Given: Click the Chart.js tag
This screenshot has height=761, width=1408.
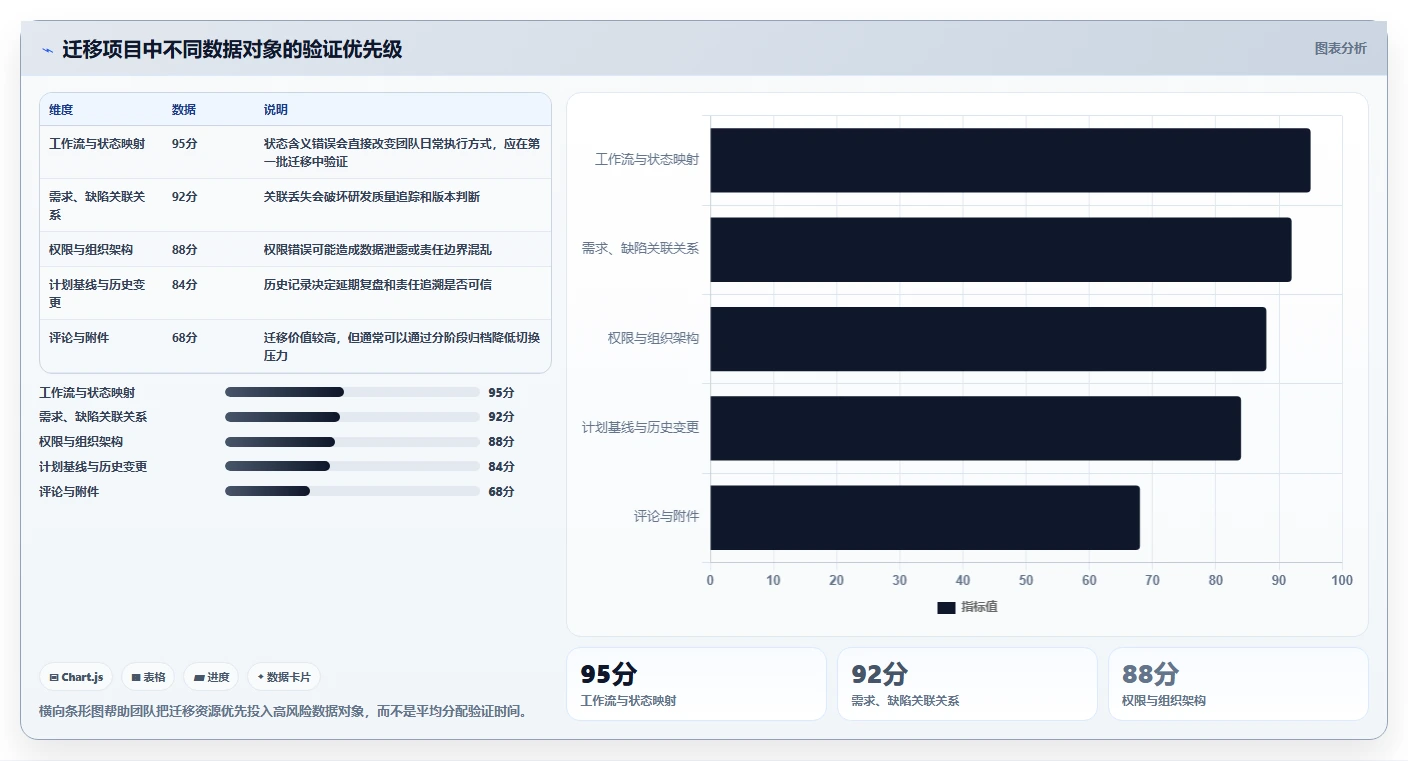Looking at the screenshot, I should pos(77,677).
